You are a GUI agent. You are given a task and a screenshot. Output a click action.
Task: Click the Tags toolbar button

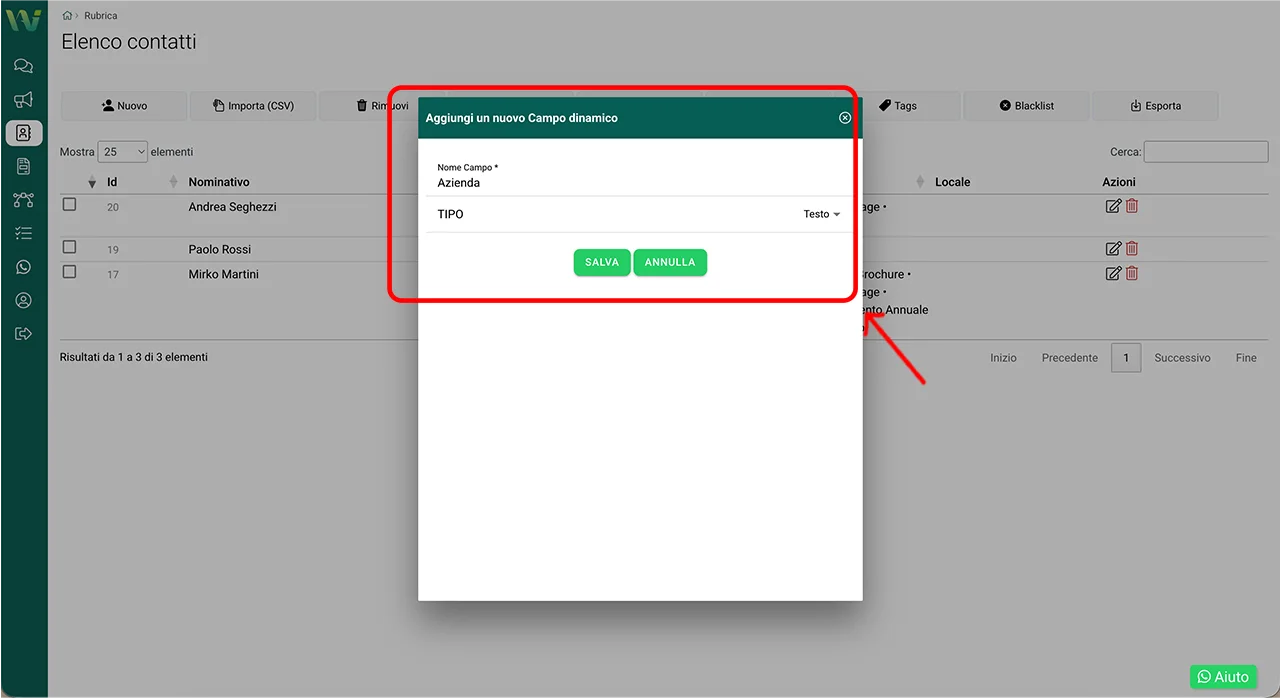897,106
